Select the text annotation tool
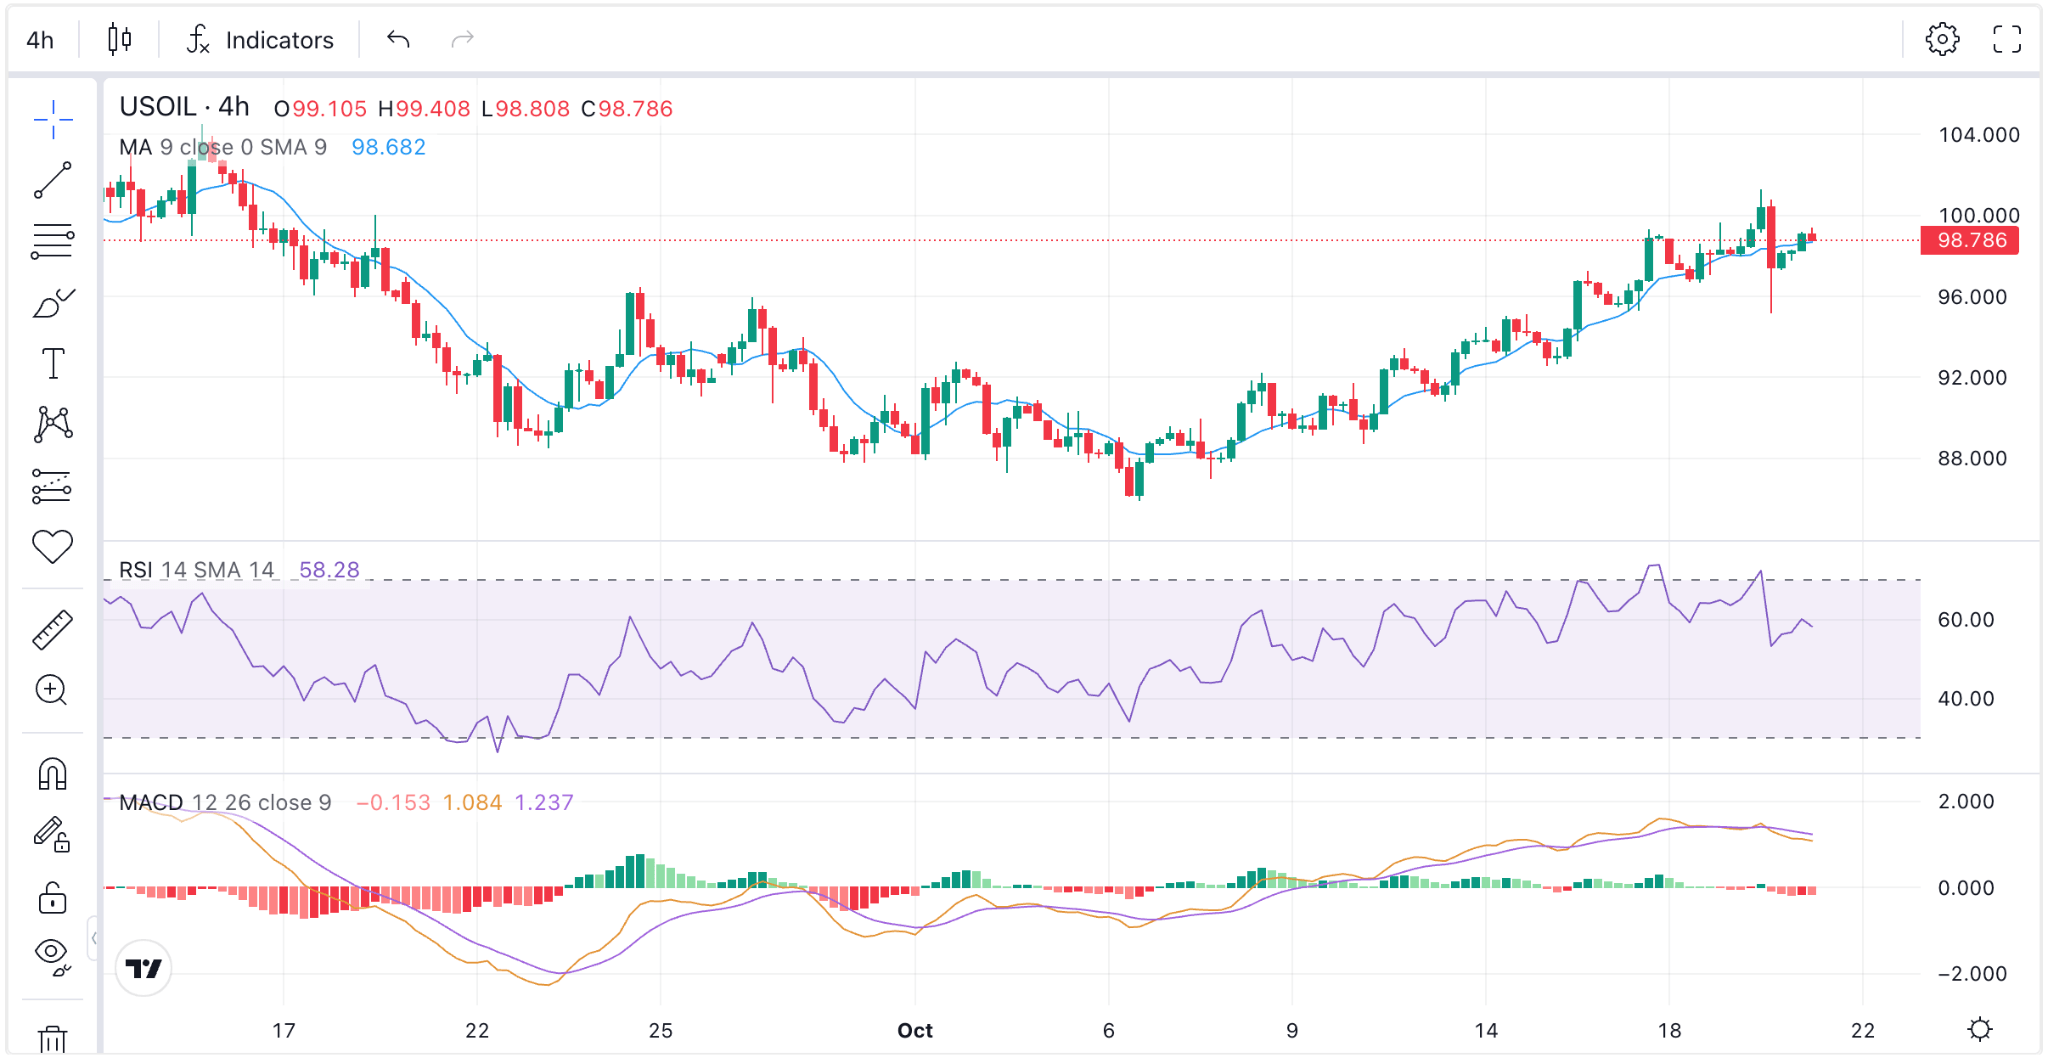Image resolution: width=2048 pixels, height=1055 pixels. pos(53,364)
